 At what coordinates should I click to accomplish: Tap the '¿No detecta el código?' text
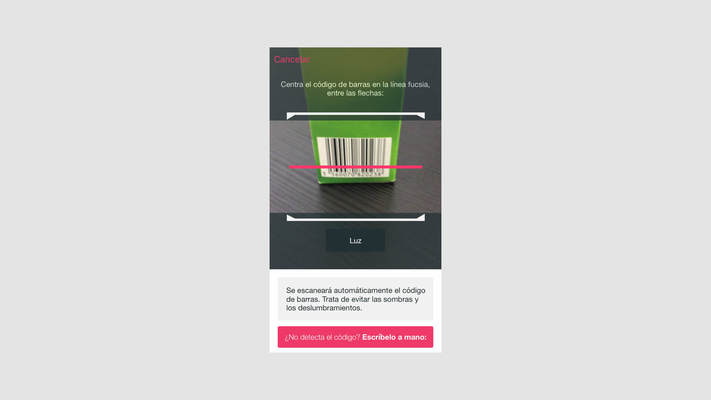click(322, 337)
